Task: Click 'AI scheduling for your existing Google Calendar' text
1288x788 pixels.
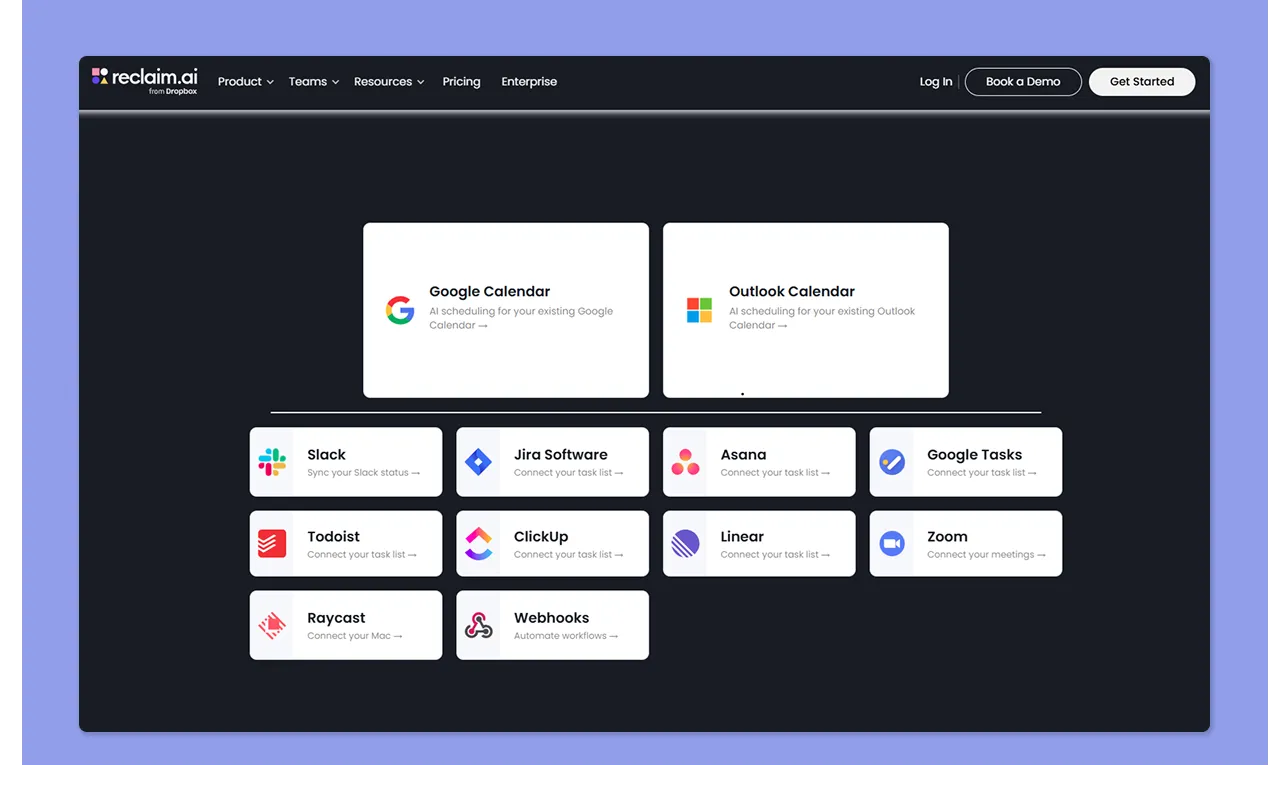Action: click(x=521, y=318)
